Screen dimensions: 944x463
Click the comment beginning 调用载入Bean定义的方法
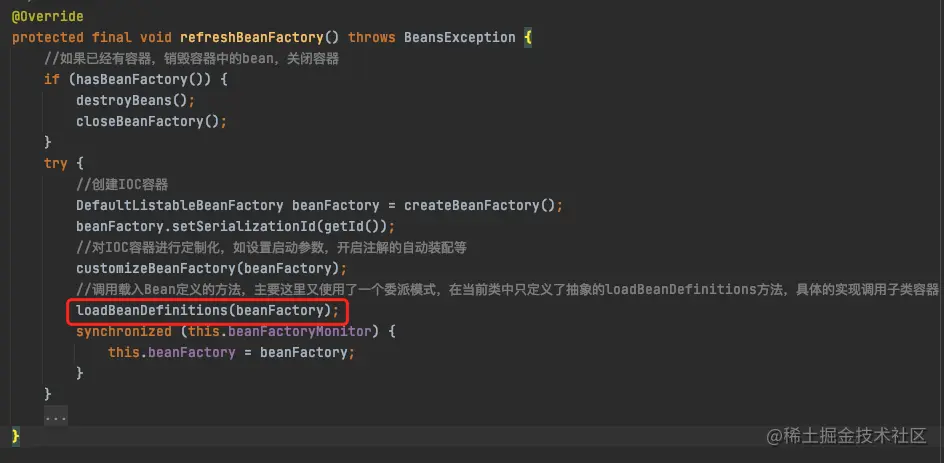[x=508, y=289]
